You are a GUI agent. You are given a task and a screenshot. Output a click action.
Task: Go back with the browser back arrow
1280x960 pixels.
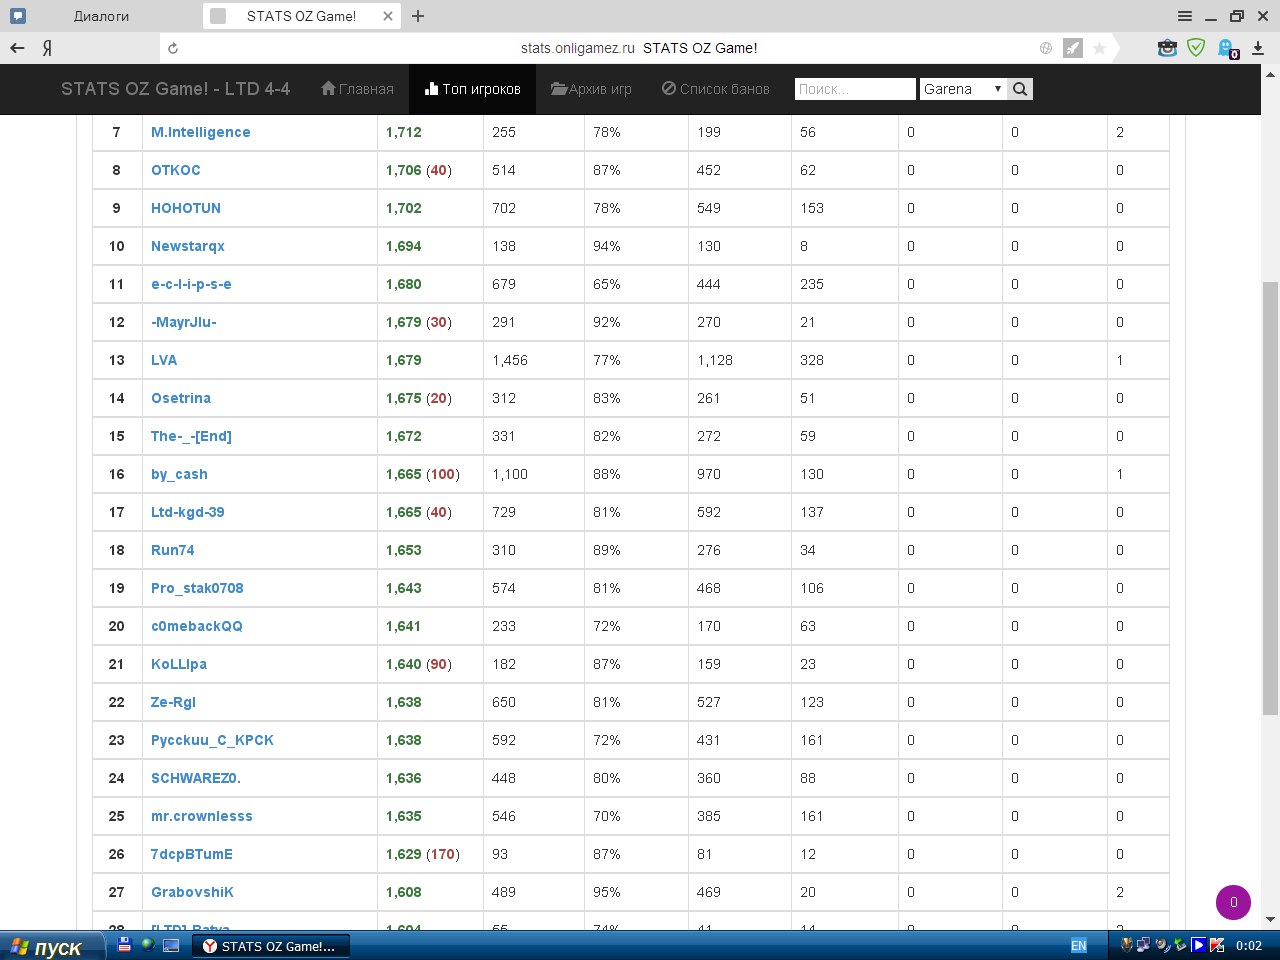click(x=17, y=48)
